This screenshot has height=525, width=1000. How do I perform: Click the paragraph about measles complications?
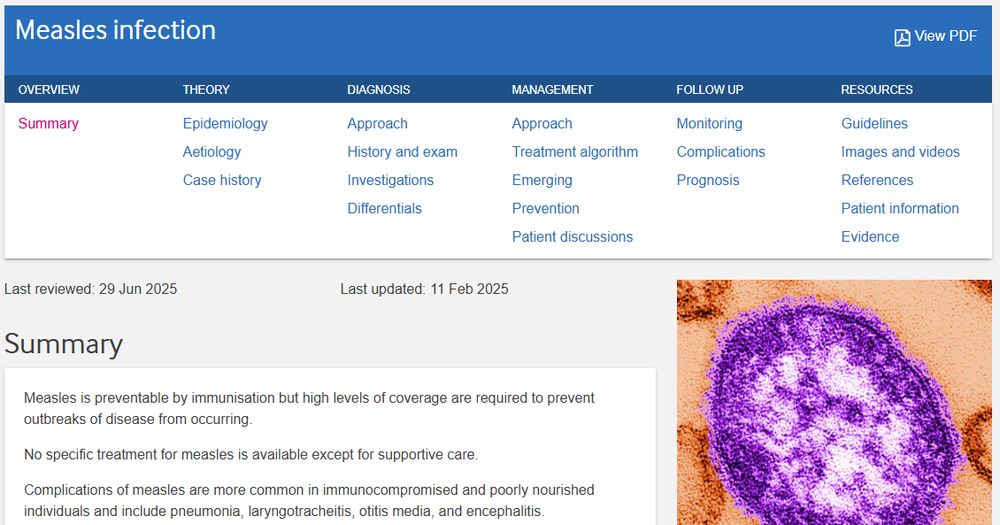309,501
